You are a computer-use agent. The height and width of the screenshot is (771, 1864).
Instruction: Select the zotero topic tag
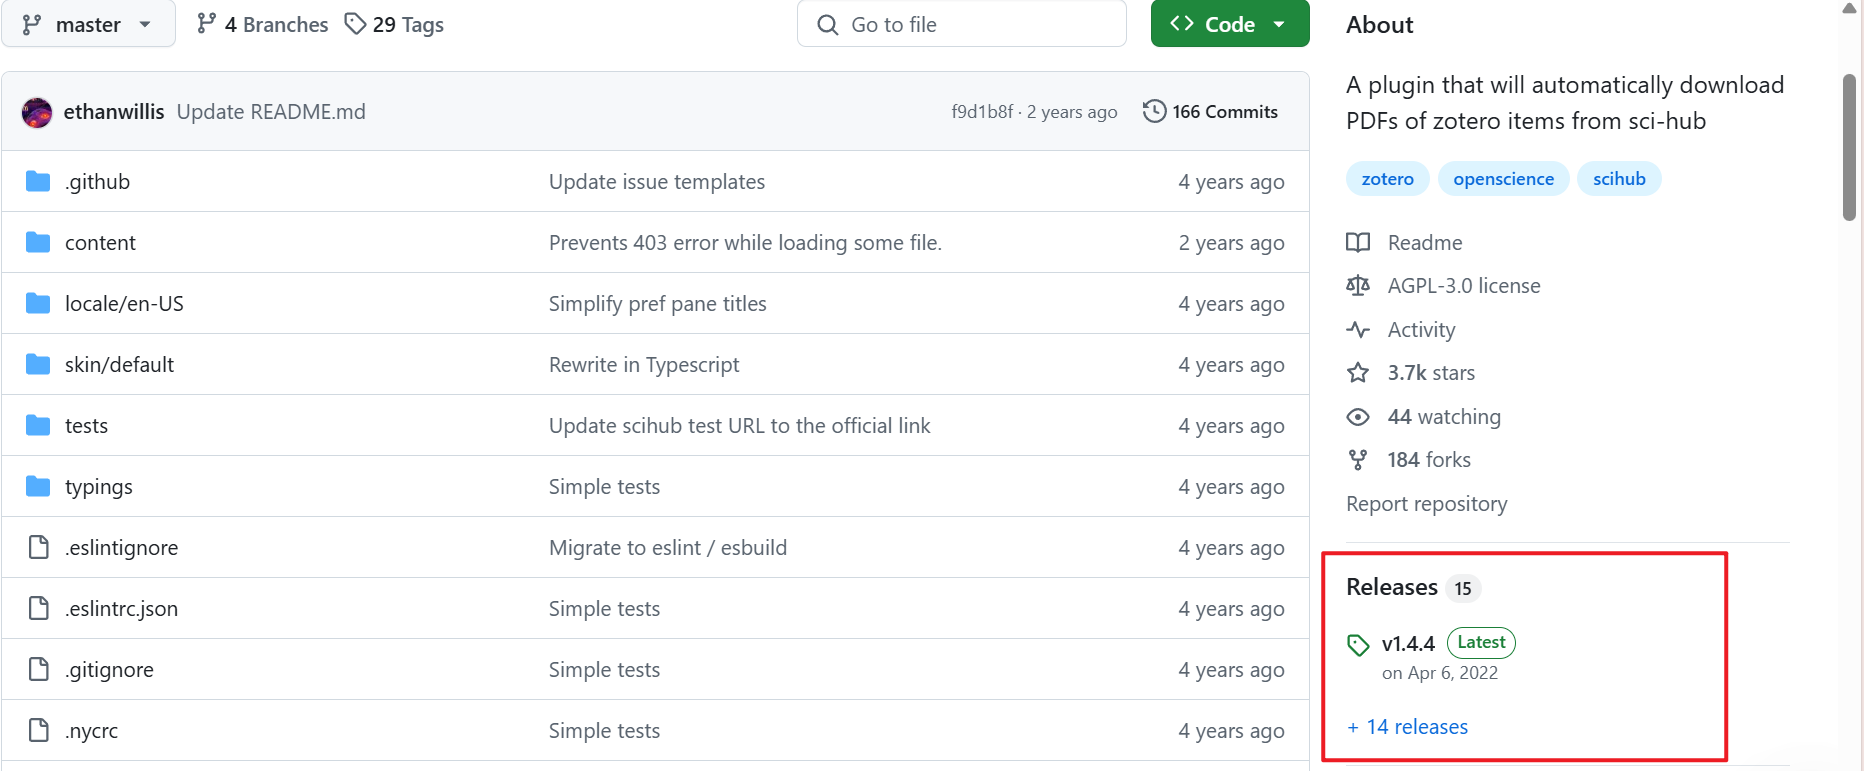pos(1388,179)
